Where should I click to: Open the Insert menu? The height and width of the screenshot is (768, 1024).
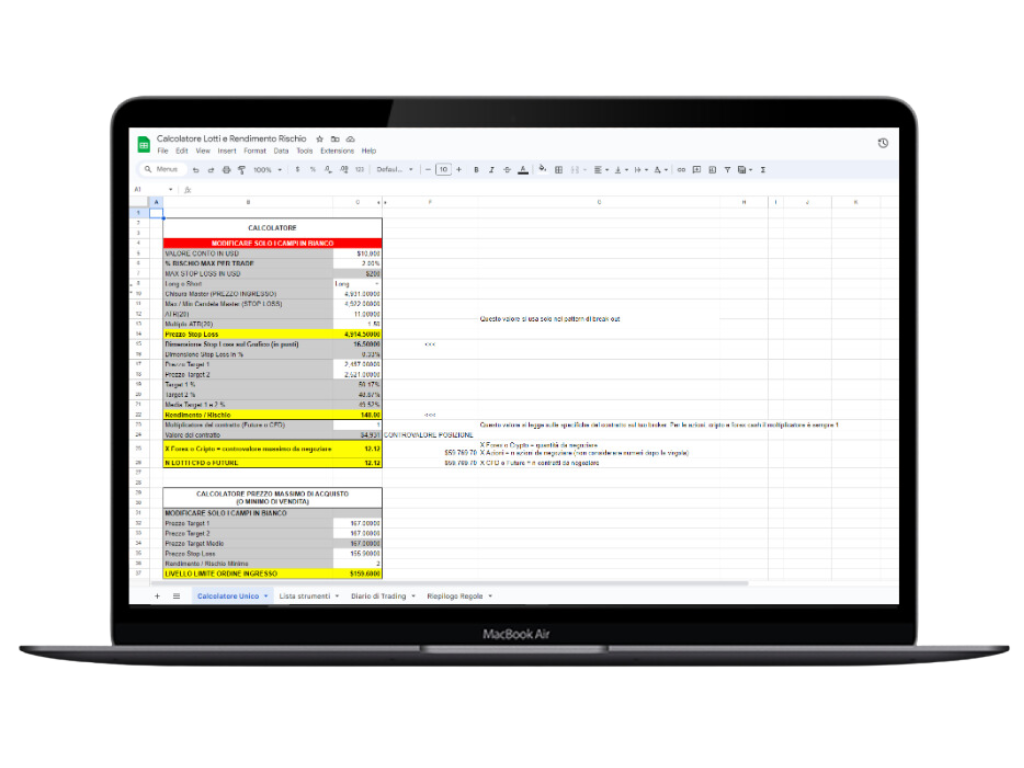tap(227, 151)
